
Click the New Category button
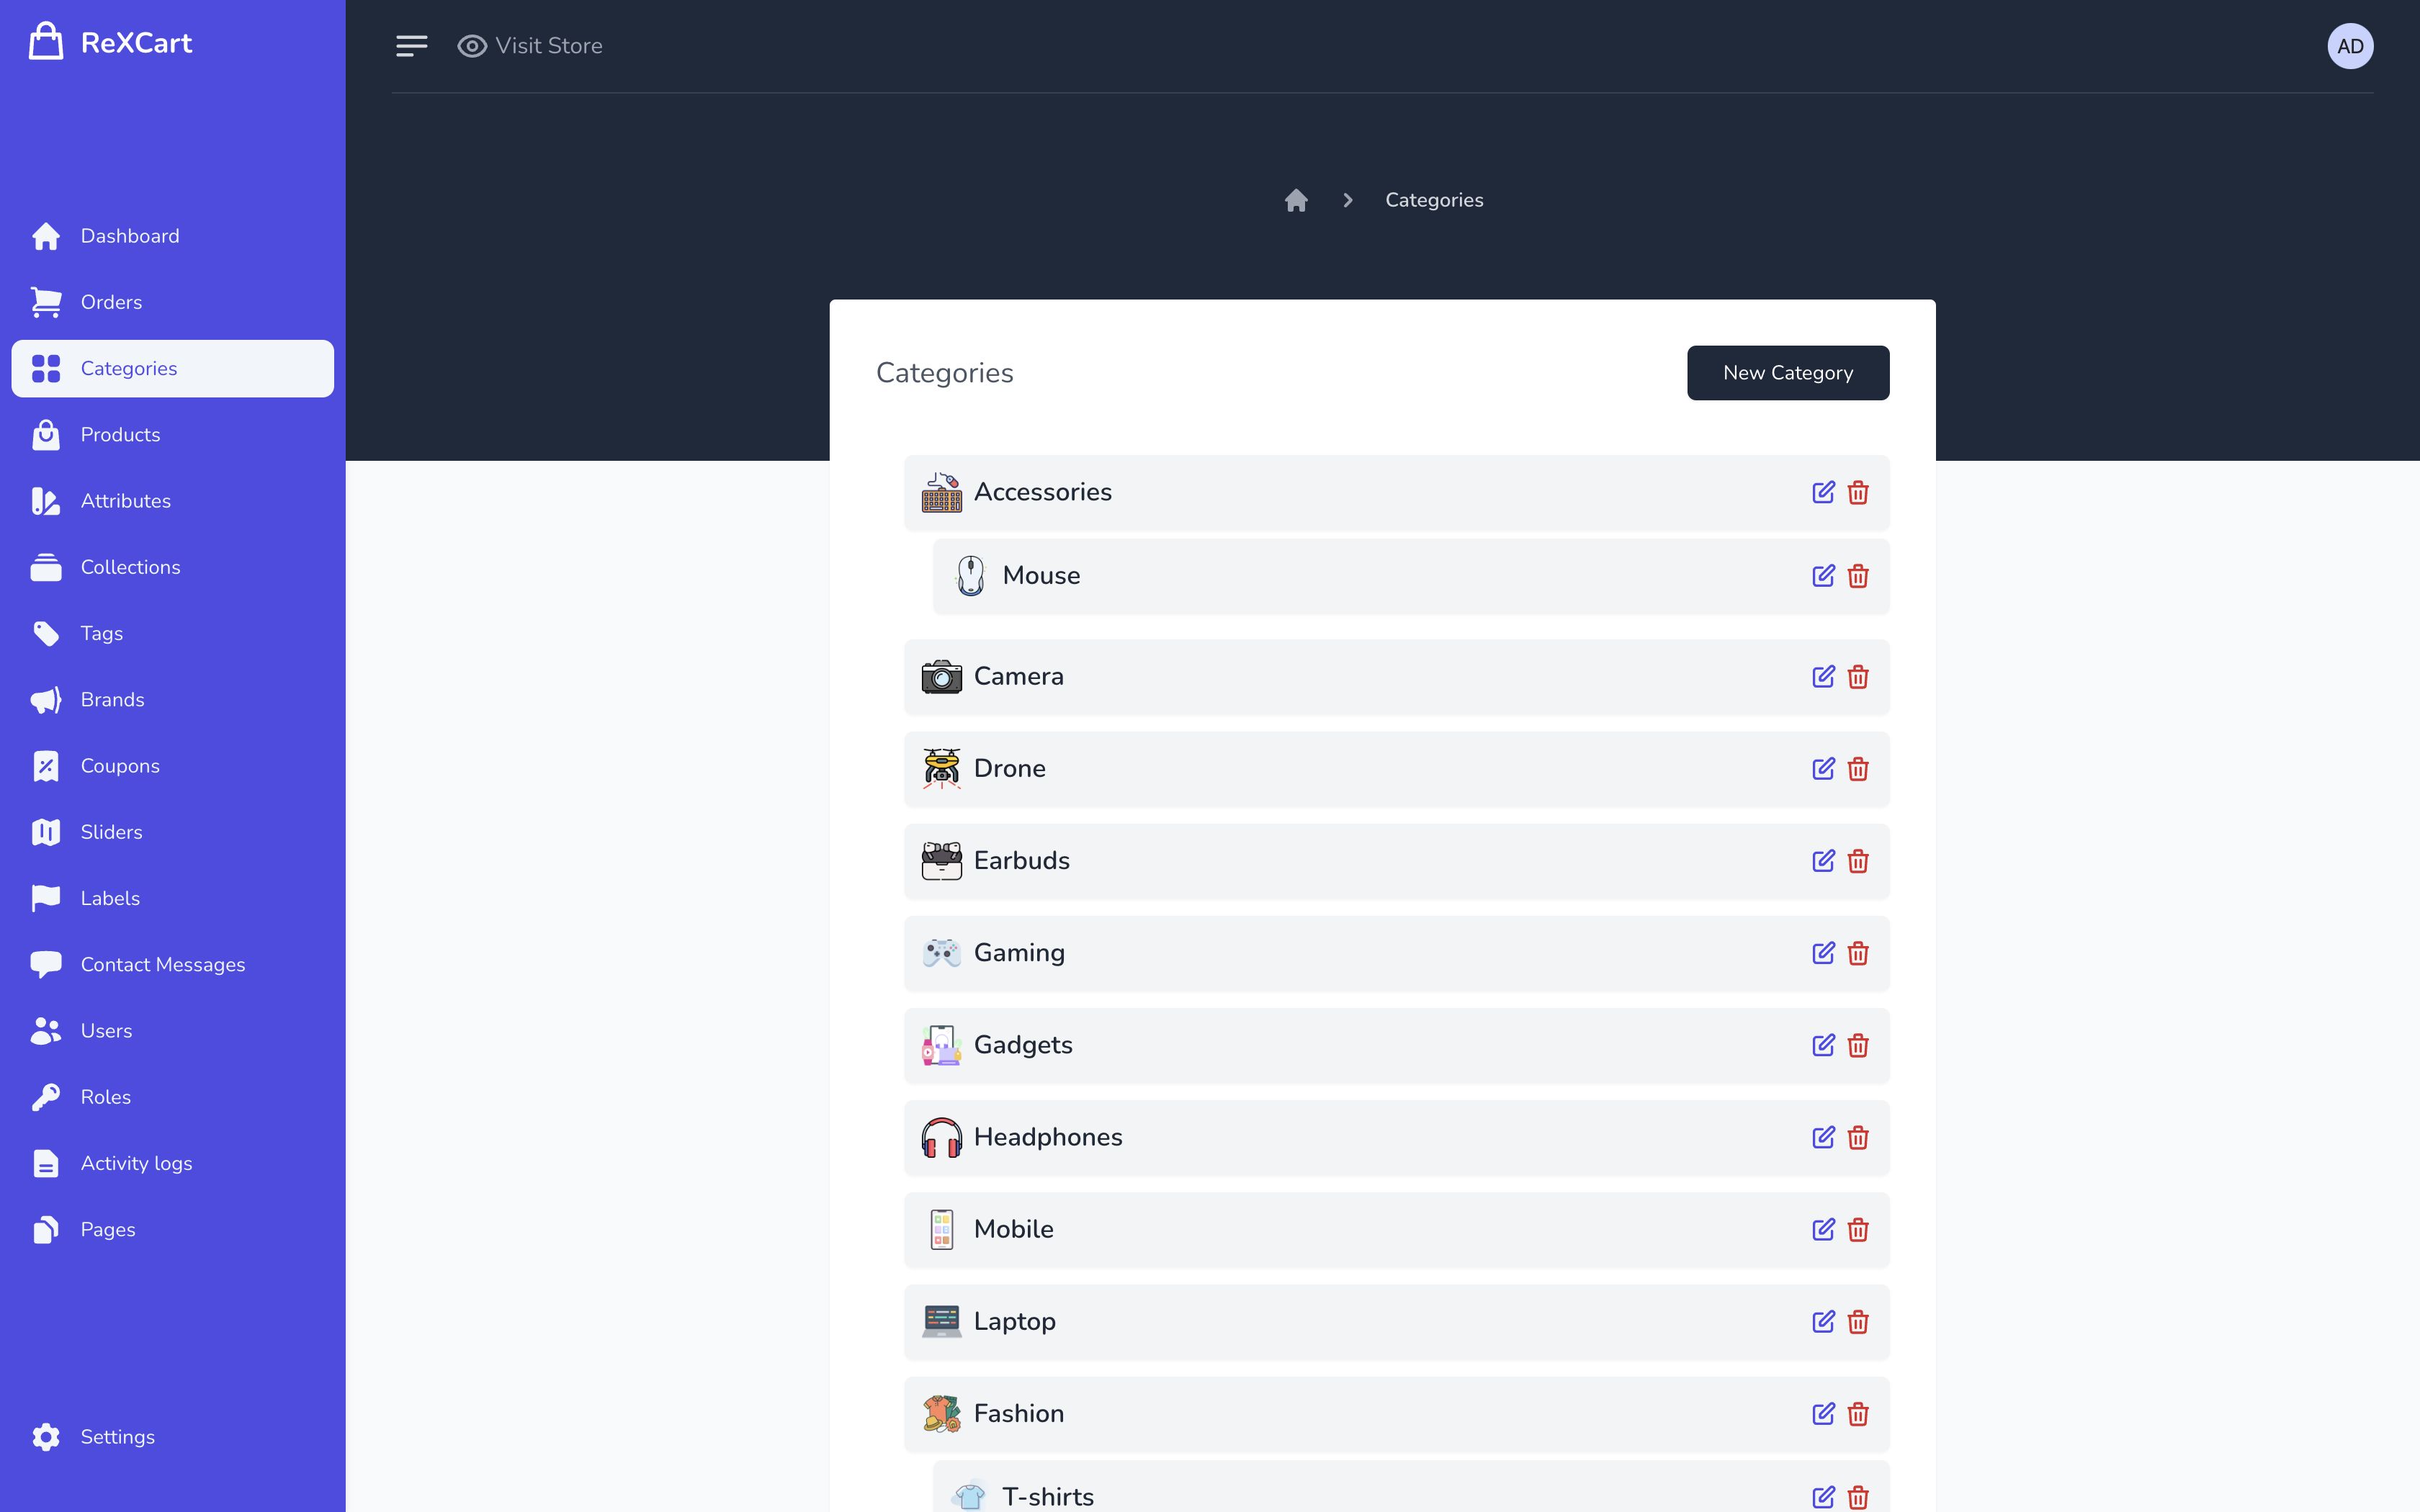pos(1787,373)
